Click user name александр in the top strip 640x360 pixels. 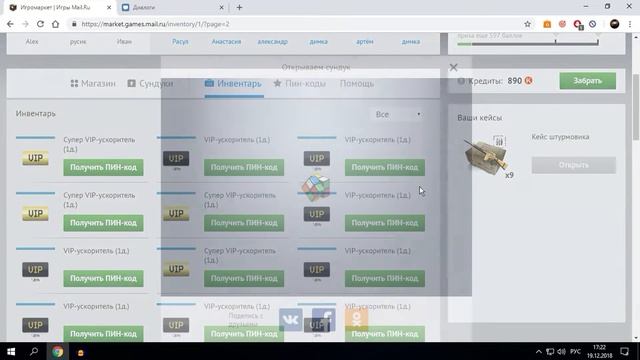tap(272, 42)
